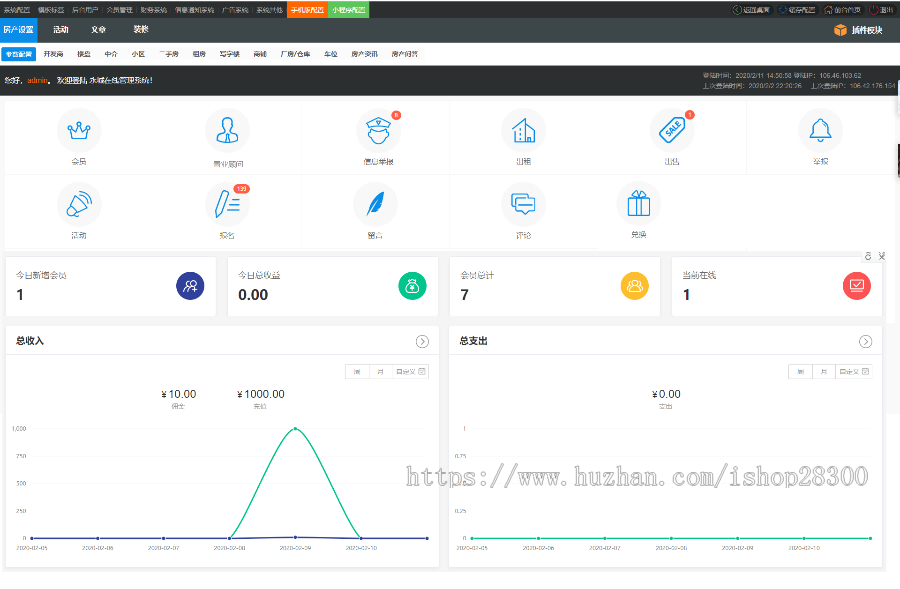Image resolution: width=900 pixels, height=589 pixels.
Task: Click the total members count 7
Action: point(464,295)
